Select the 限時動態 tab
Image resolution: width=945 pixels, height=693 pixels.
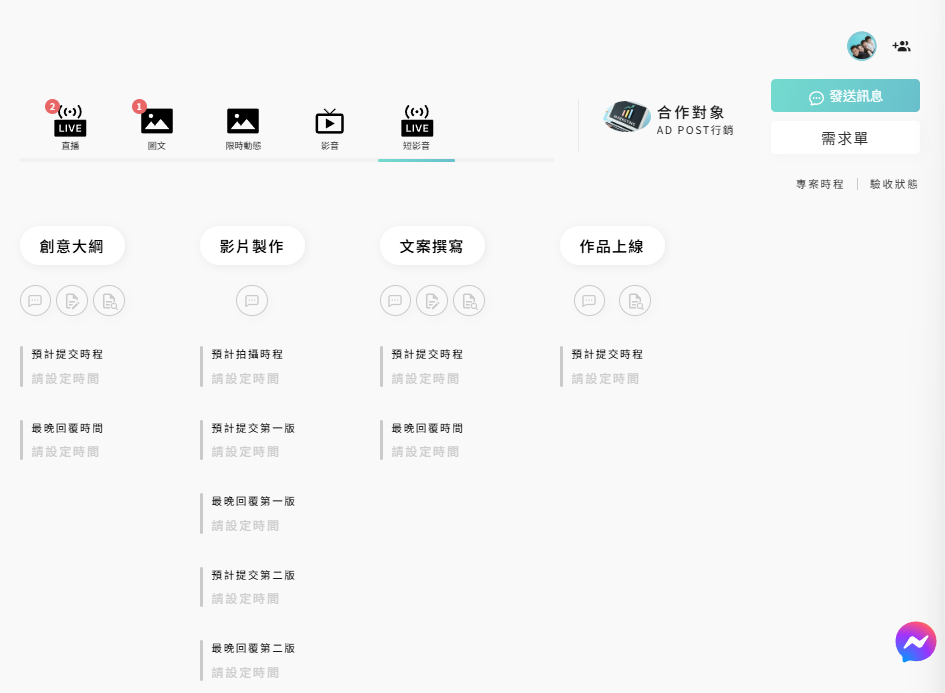click(243, 127)
